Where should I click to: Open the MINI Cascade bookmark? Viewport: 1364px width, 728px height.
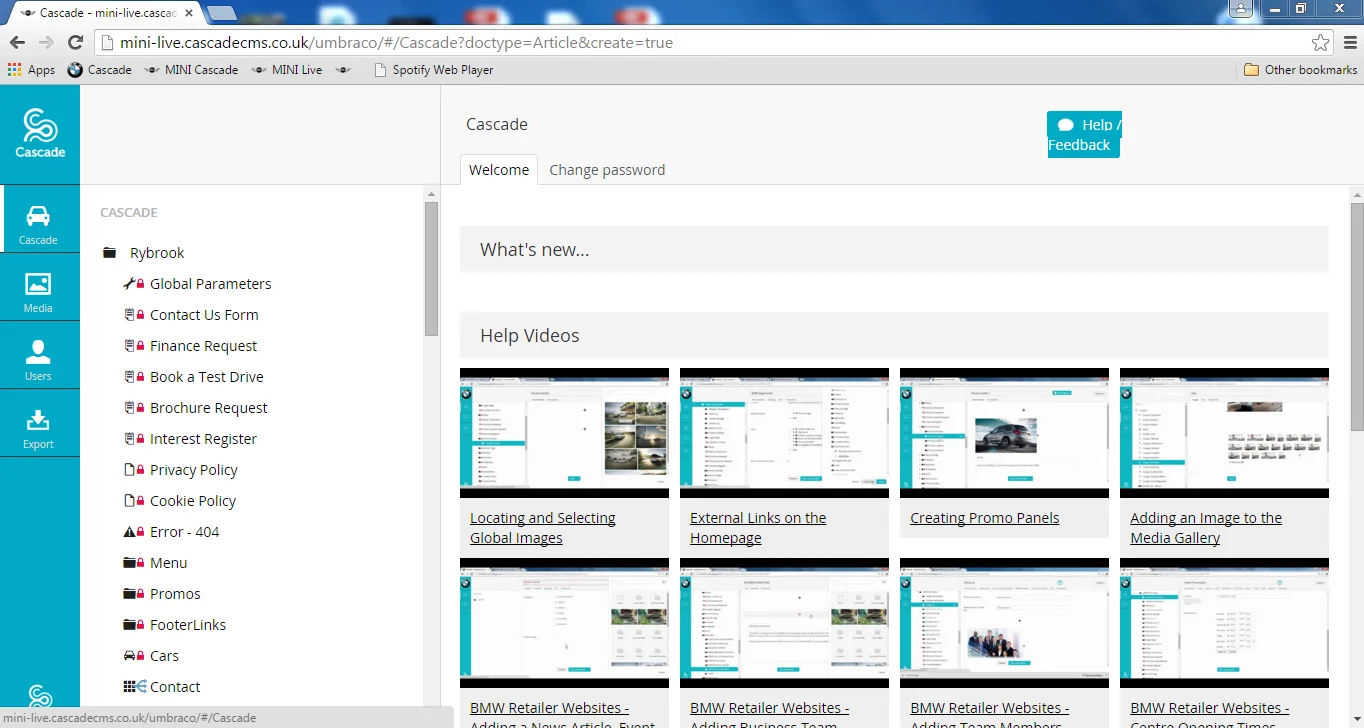pyautogui.click(x=191, y=70)
